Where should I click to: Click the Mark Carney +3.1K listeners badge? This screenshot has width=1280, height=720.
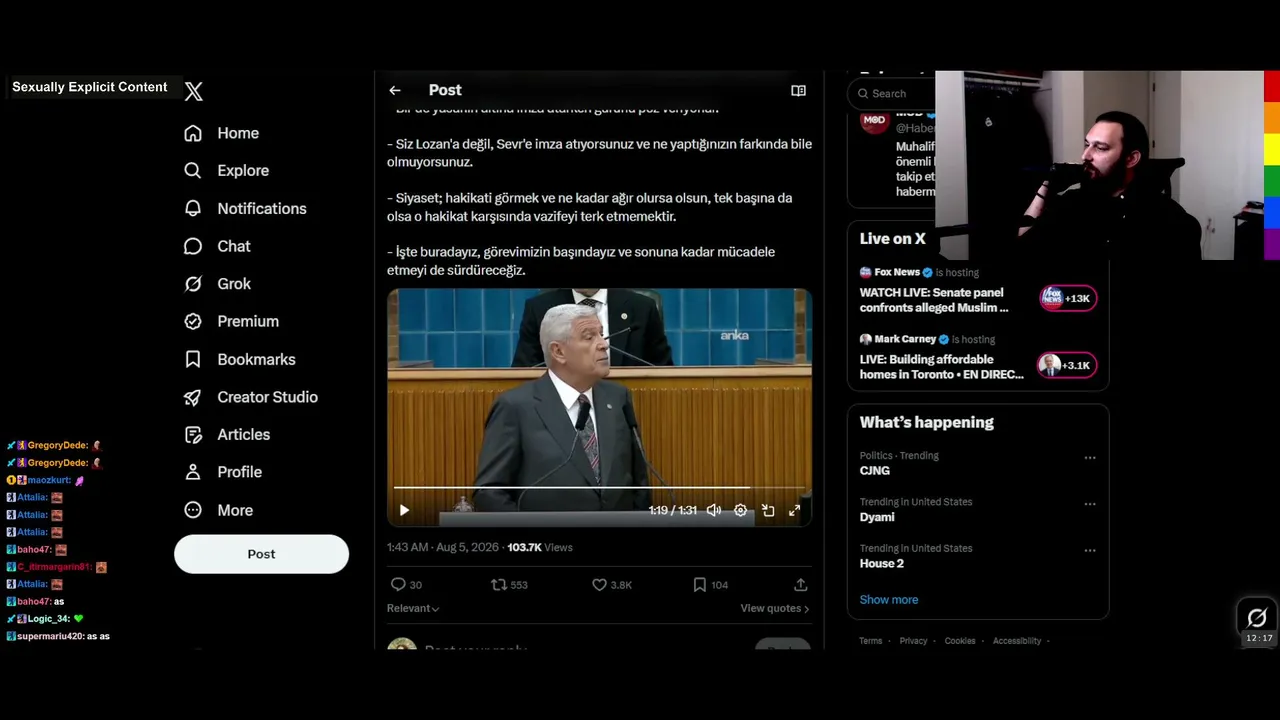click(1066, 365)
